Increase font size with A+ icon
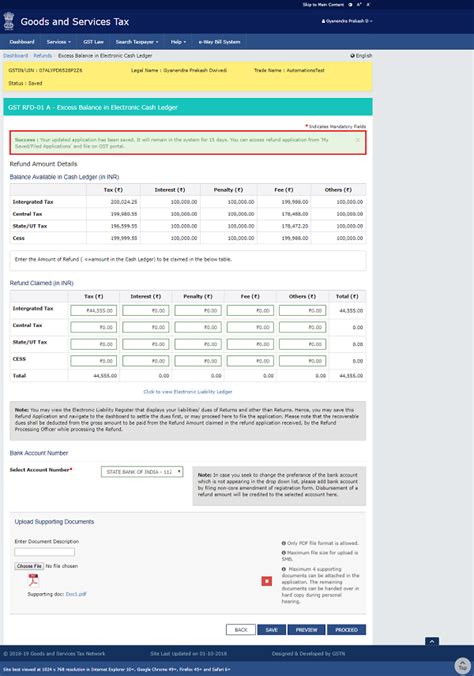Screen dimensions: 474x676 pos(359,5)
